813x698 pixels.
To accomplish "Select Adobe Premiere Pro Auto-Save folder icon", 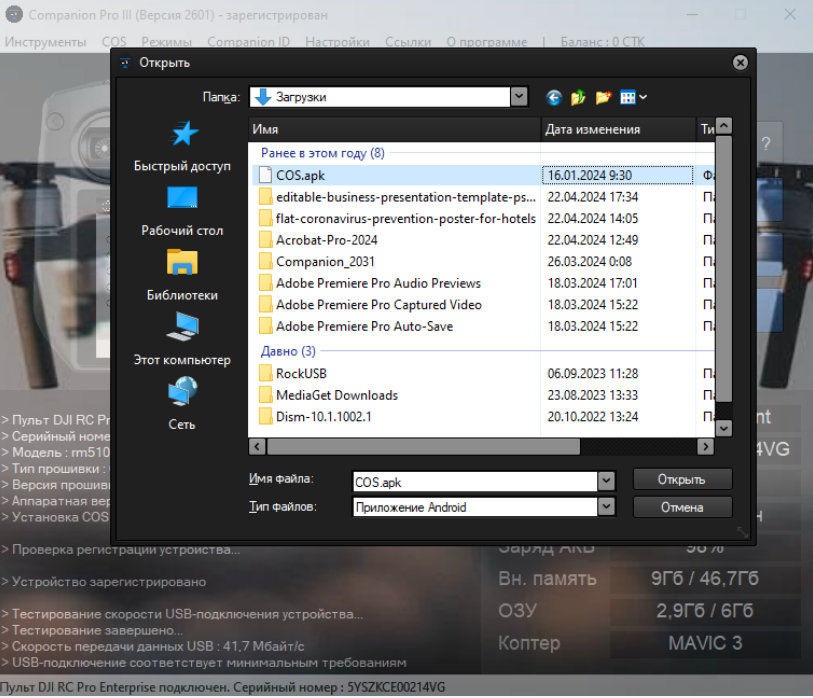I will click(265, 326).
